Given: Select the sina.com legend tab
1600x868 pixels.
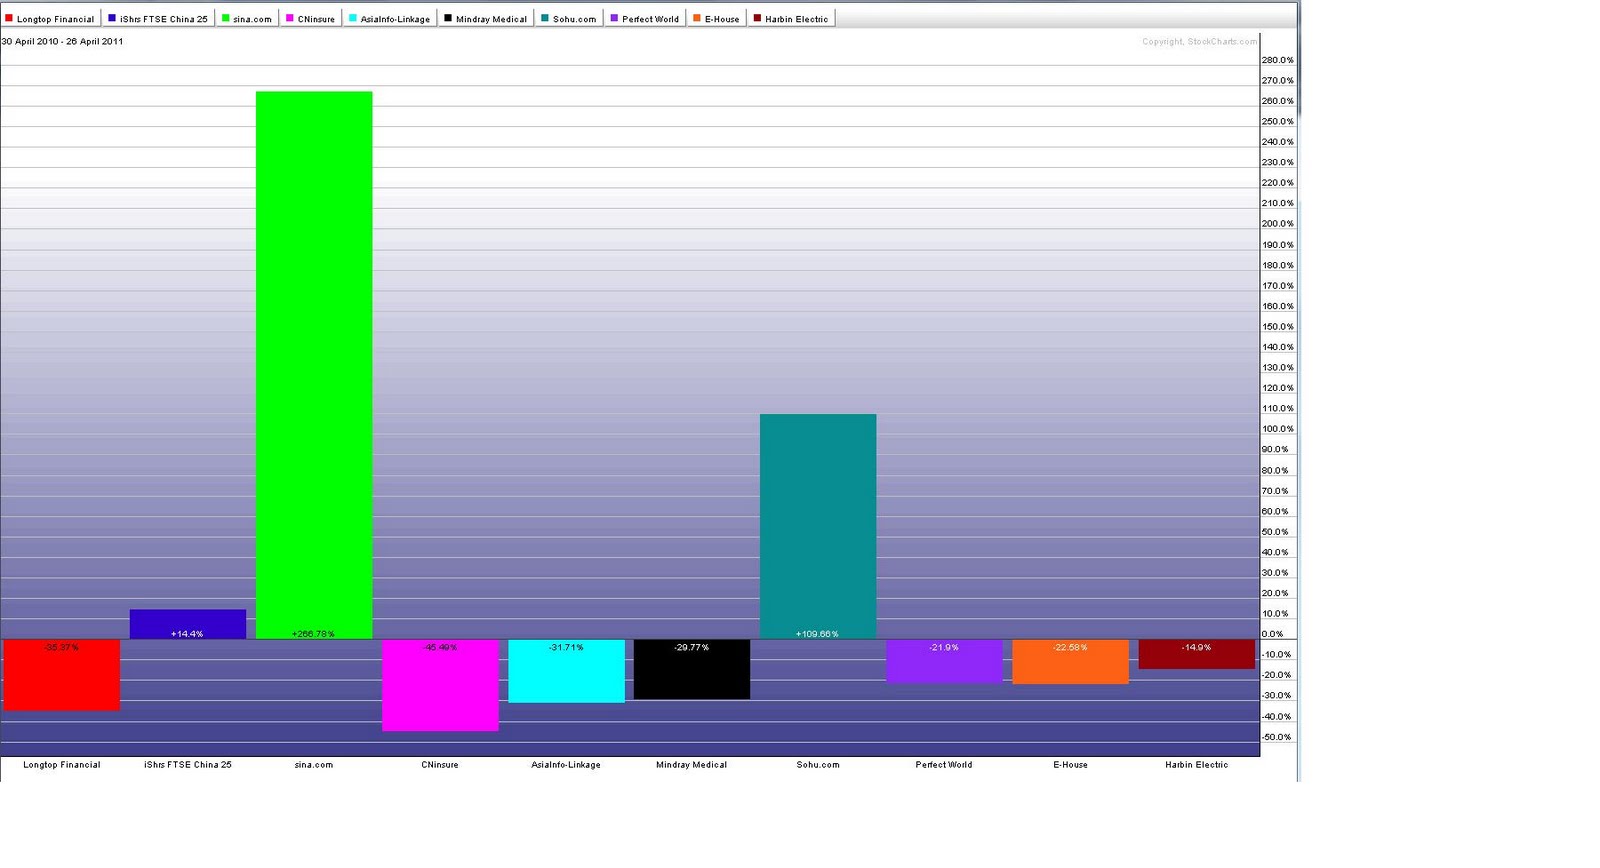Looking at the screenshot, I should coord(247,18).
